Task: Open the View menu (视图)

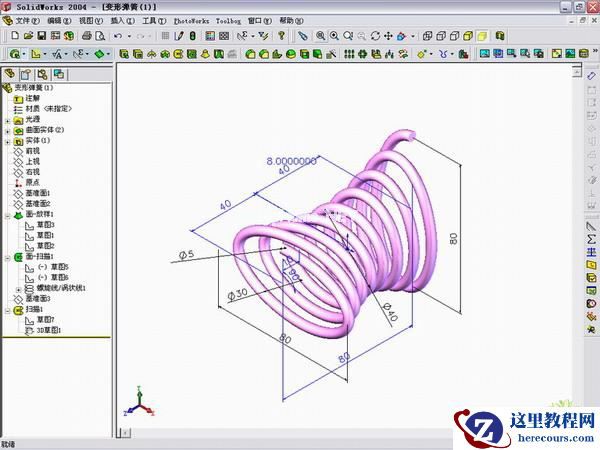Action: pyautogui.click(x=91, y=21)
